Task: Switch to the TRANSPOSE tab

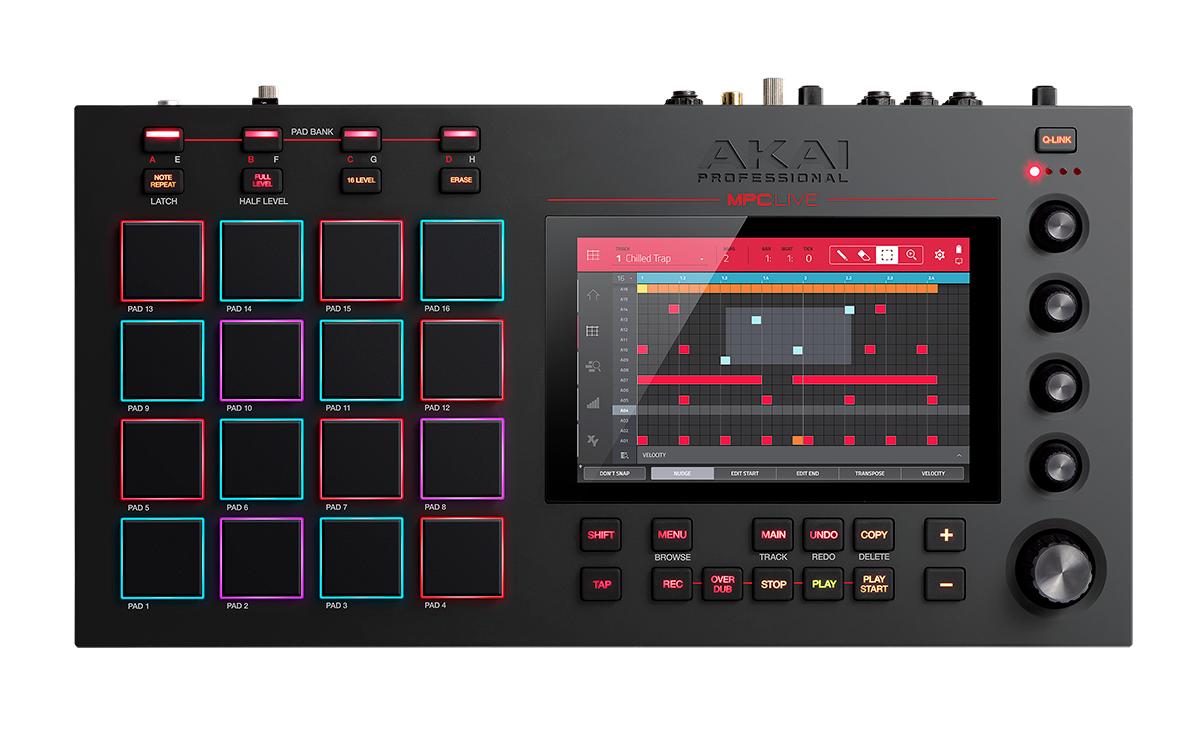Action: pos(870,473)
